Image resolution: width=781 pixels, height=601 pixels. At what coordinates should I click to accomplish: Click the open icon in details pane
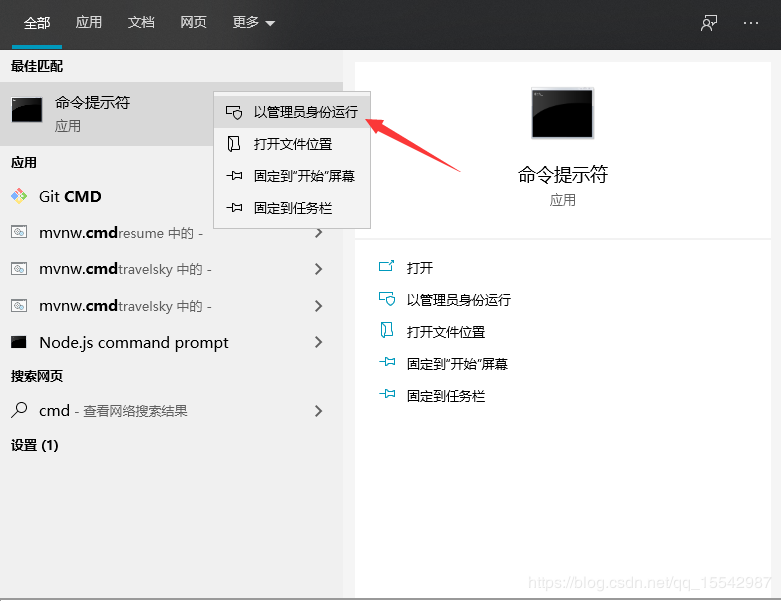(387, 266)
